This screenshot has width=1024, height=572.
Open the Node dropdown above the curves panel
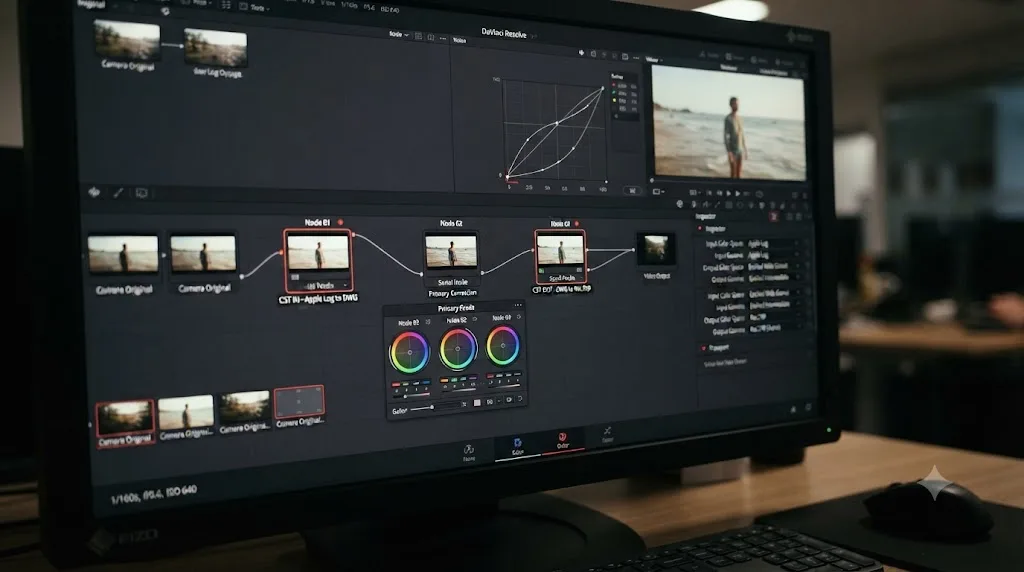pos(398,34)
